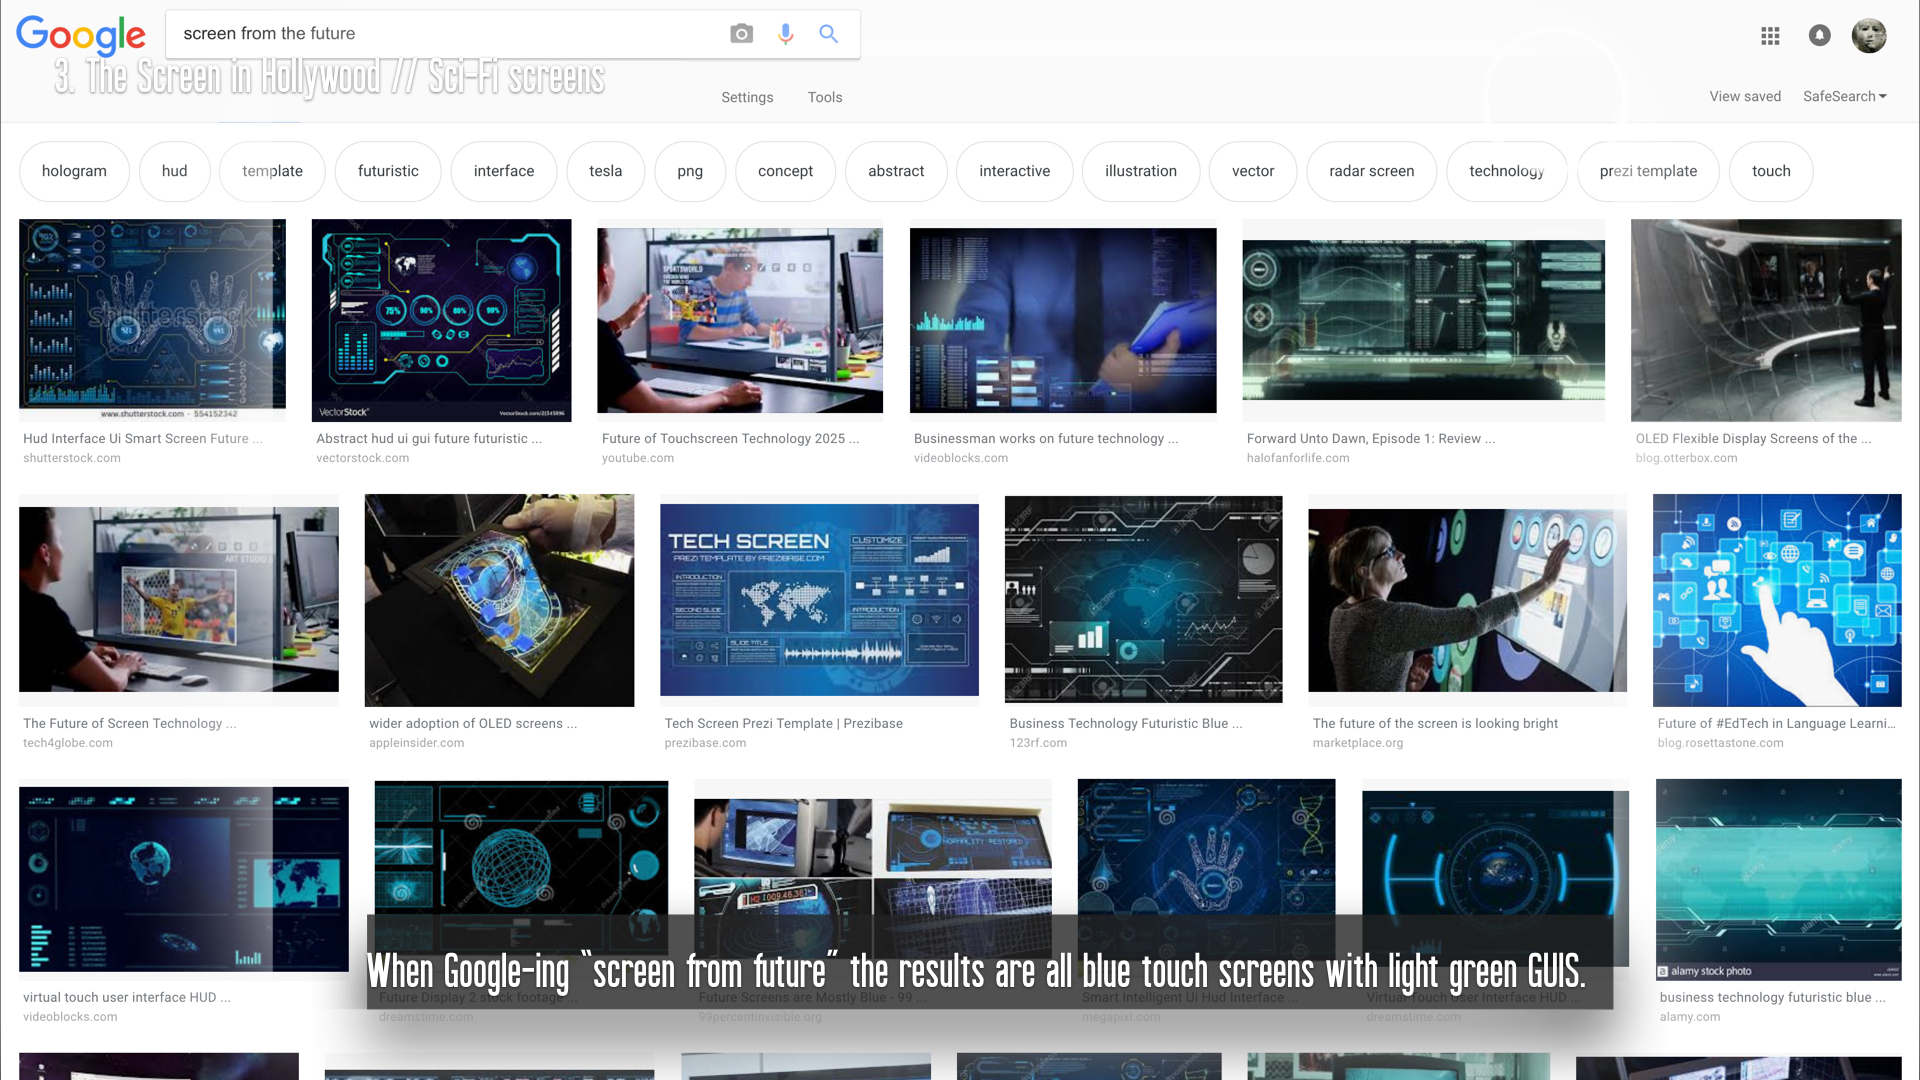Click the blog.rosettastone.com source link
Image resolution: width=1920 pixels, height=1080 pixels.
(x=1720, y=743)
